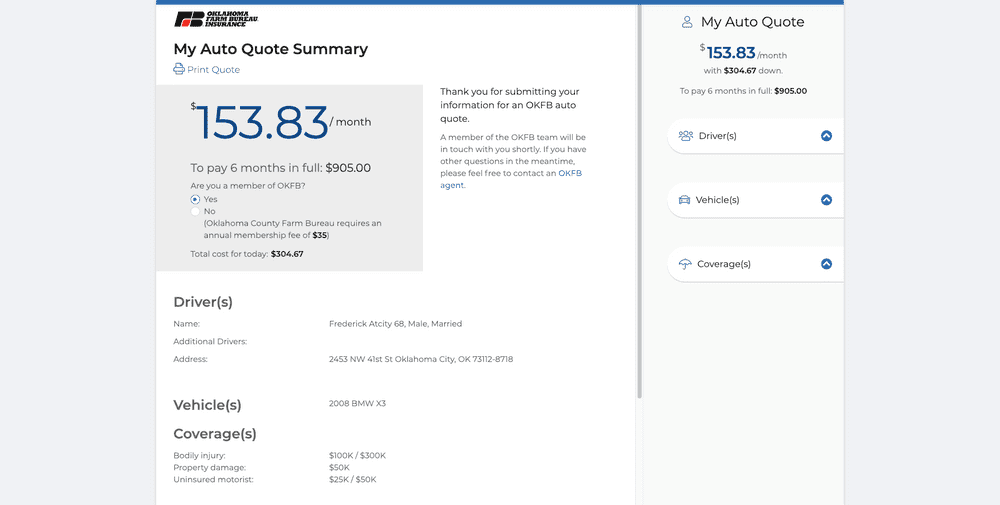
Task: Click the large 153.83 monthly price
Action: pyautogui.click(x=261, y=122)
